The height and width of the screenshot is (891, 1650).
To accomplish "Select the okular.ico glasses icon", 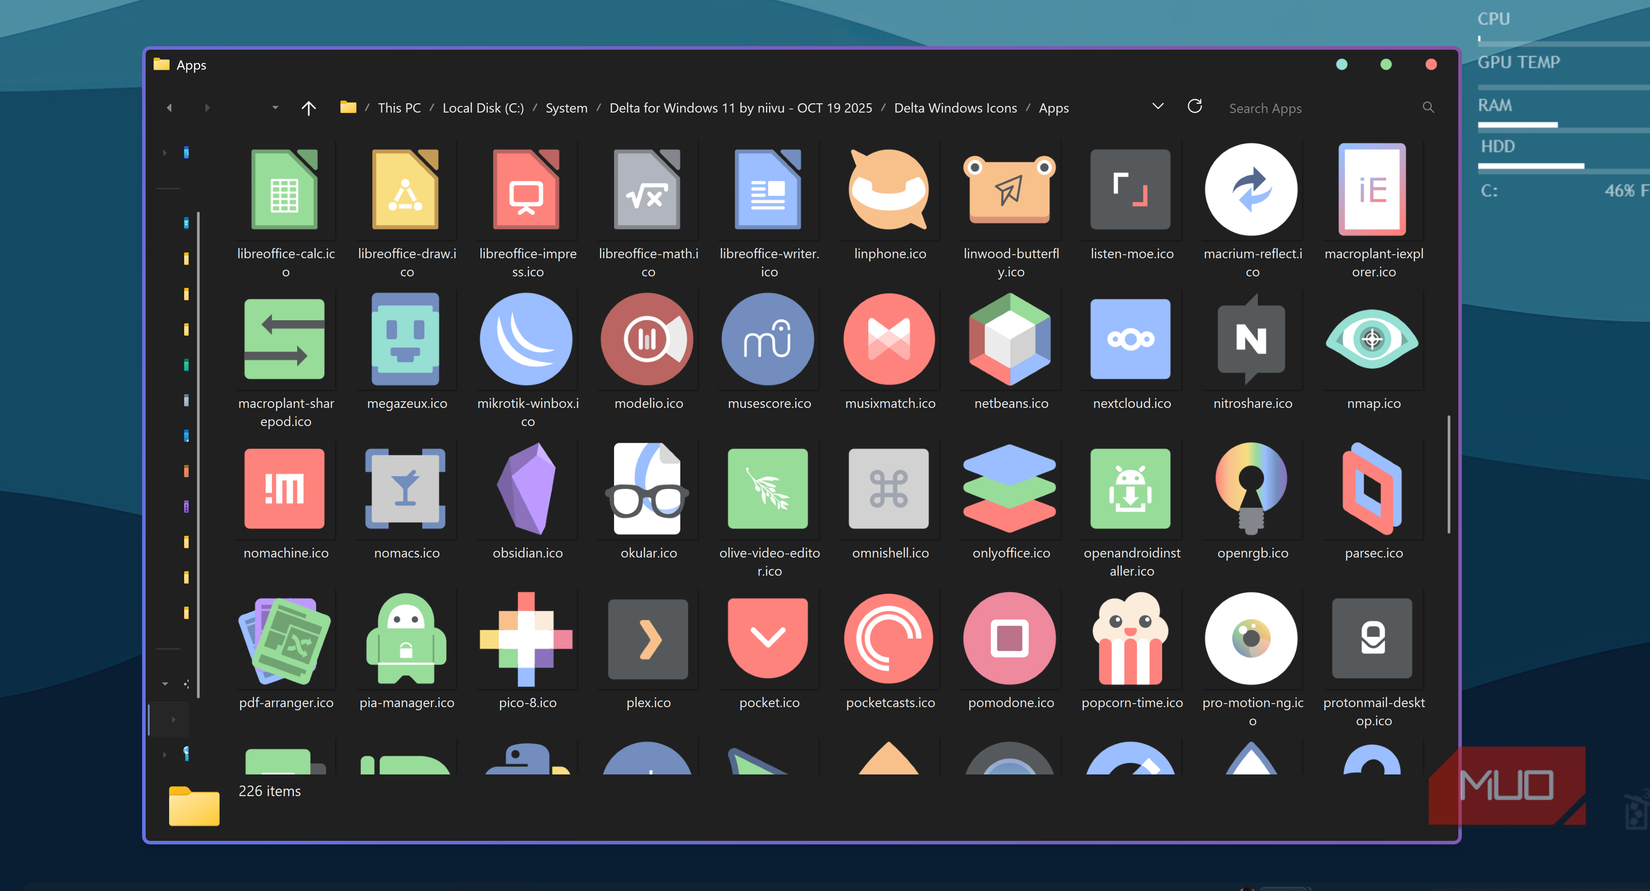I will [x=648, y=489].
